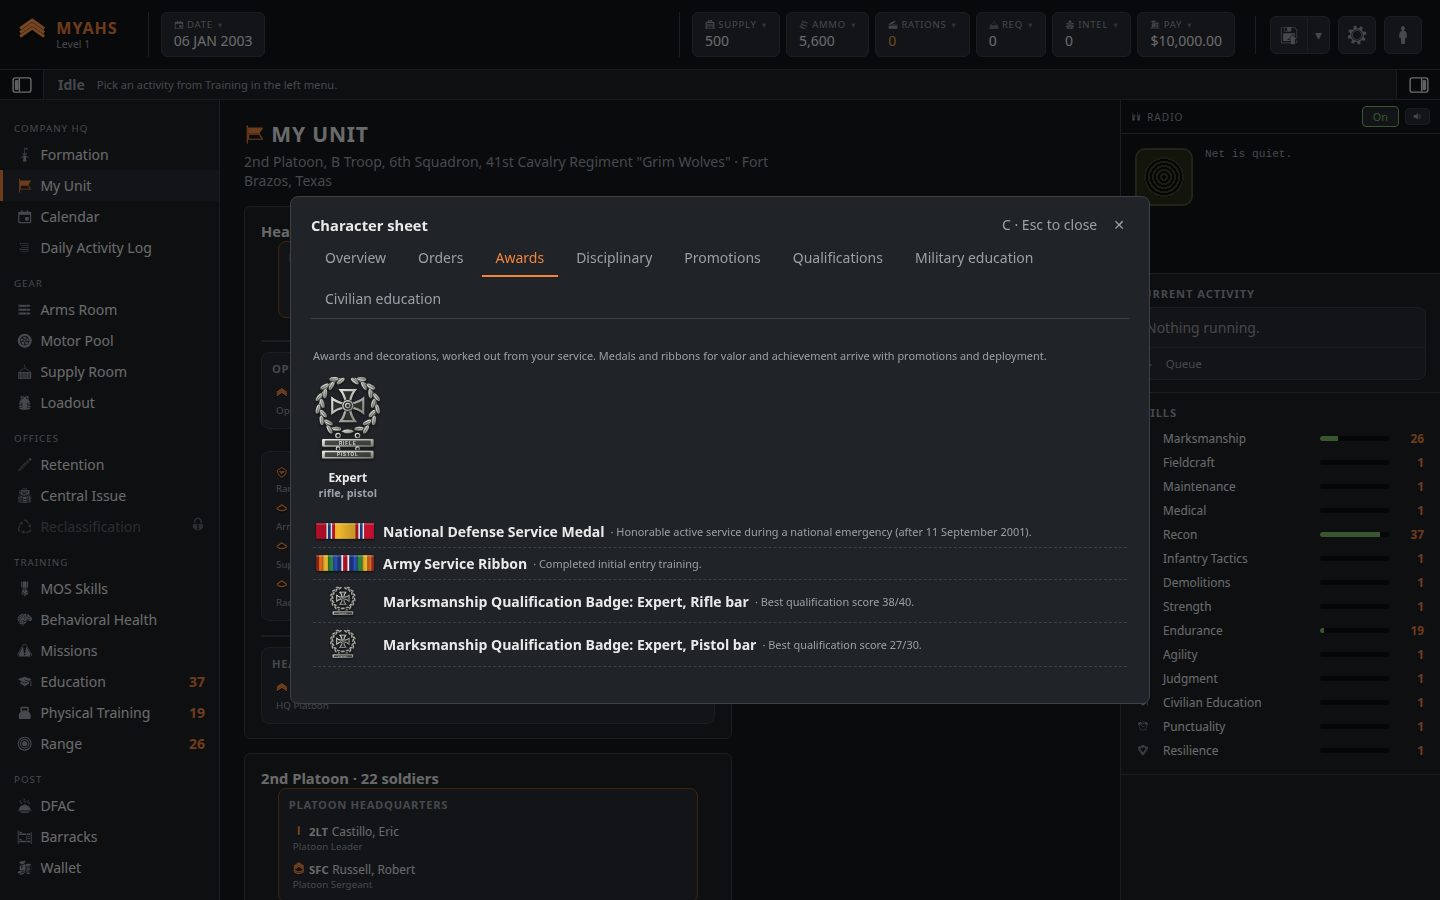Open the Disciplinary tab
This screenshot has height=900, width=1440.
(x=614, y=258)
